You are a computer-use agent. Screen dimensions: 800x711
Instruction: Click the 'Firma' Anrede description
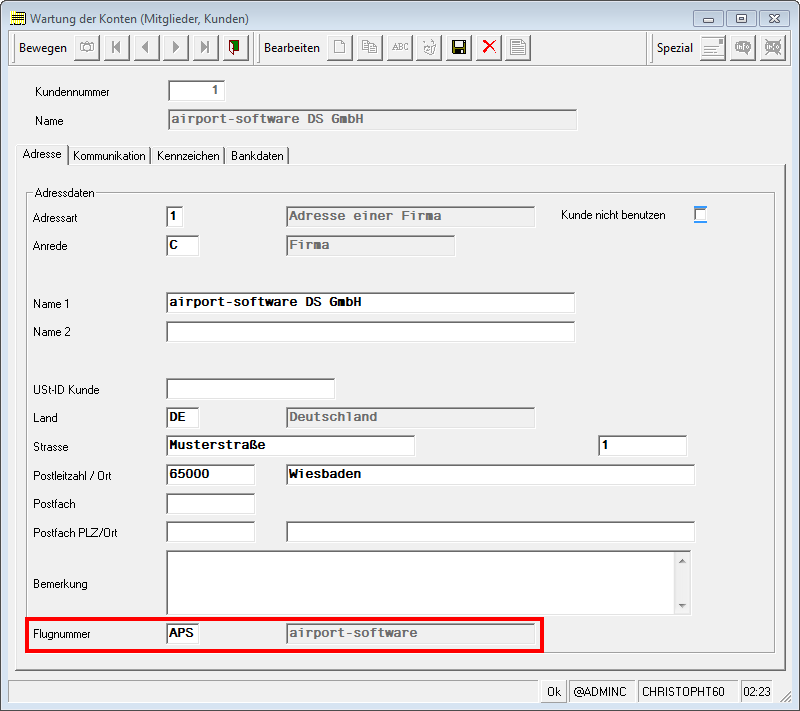coord(309,245)
